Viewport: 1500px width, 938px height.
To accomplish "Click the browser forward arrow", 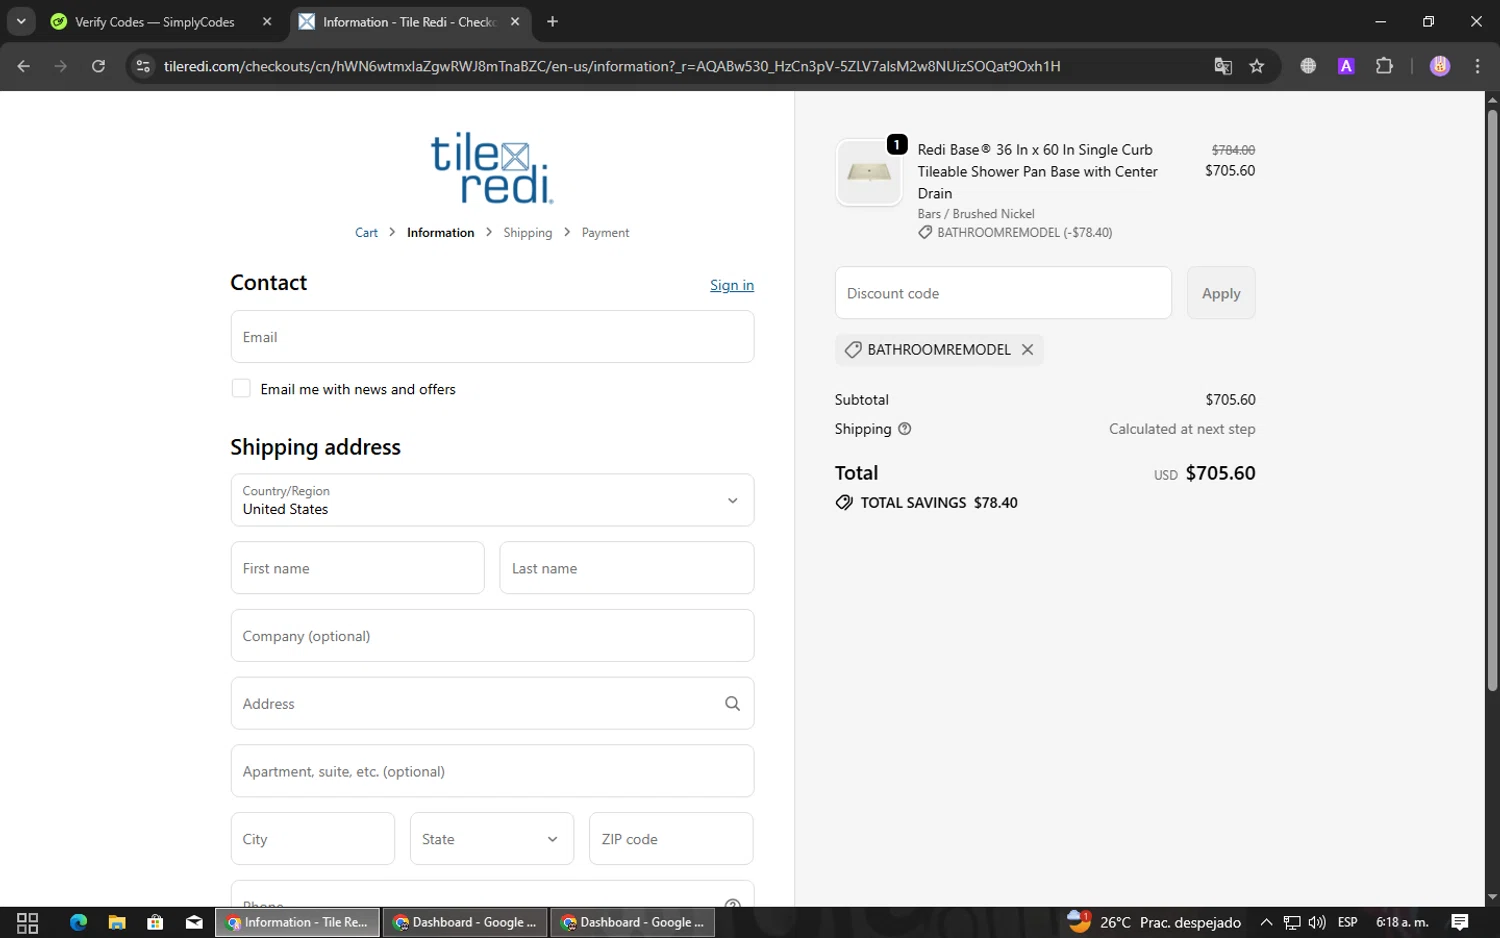I will click(x=61, y=66).
